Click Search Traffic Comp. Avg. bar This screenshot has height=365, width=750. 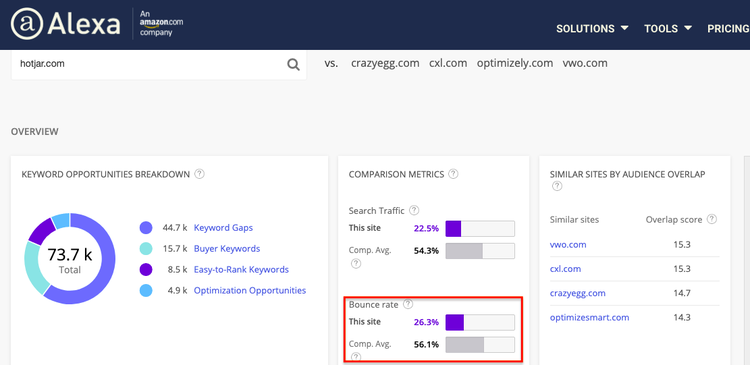click(x=480, y=251)
